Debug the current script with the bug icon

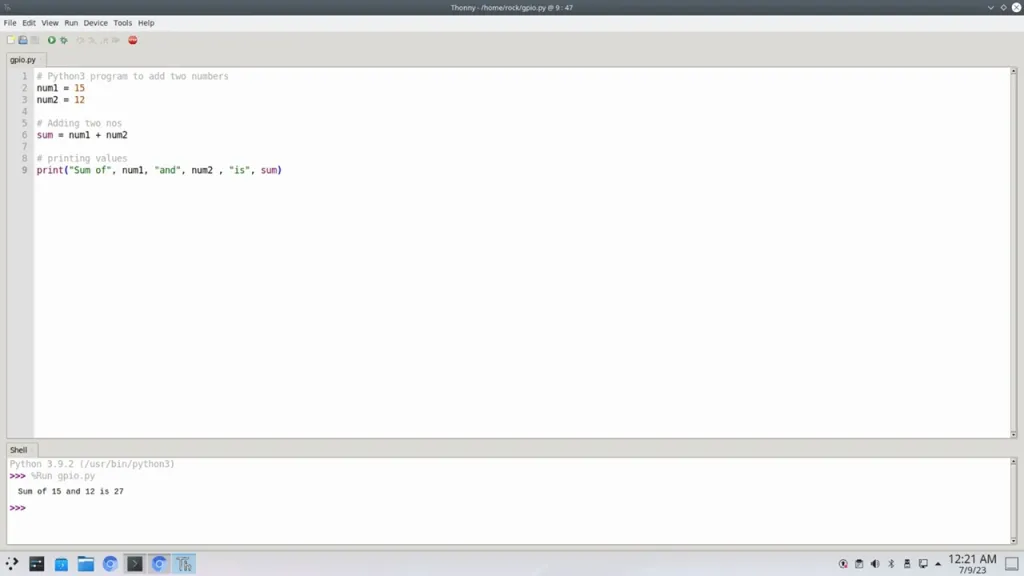tap(64, 40)
